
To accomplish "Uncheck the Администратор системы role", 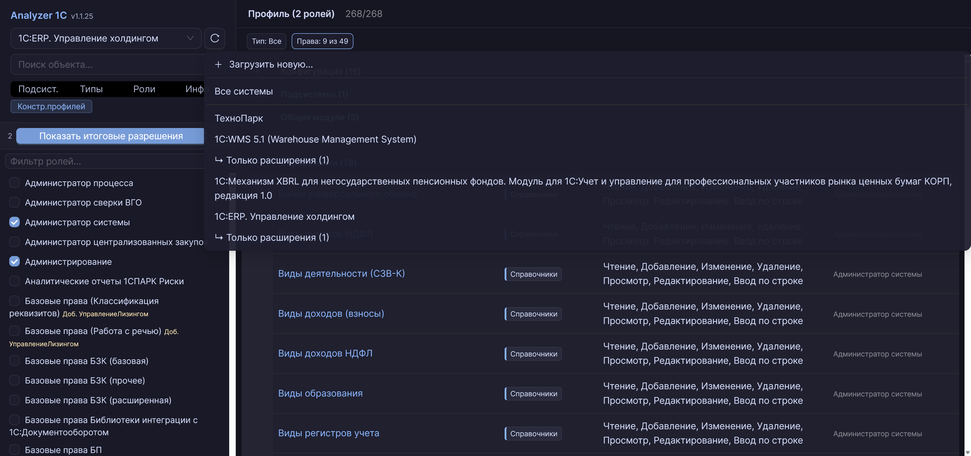I will pyautogui.click(x=15, y=222).
